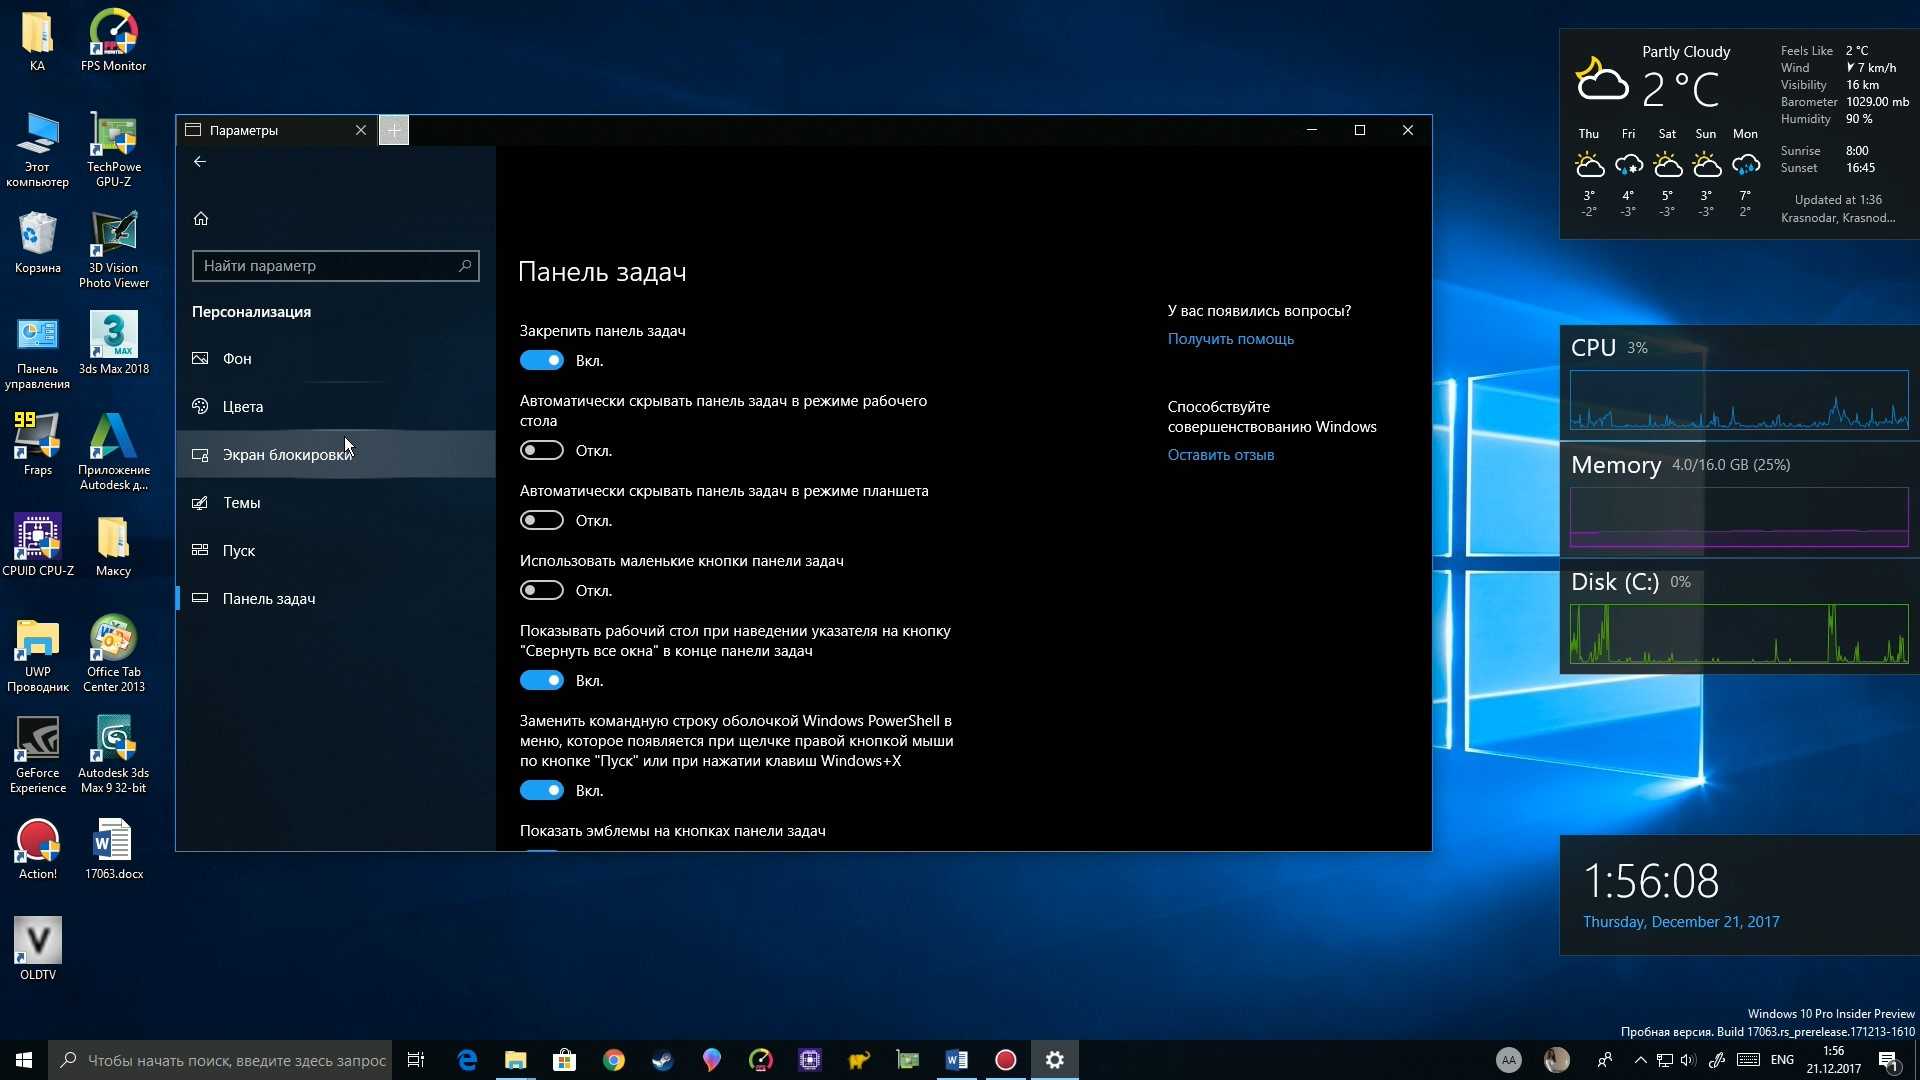Select 'Персонализация' section in sidebar
The height and width of the screenshot is (1080, 1920).
pyautogui.click(x=251, y=310)
